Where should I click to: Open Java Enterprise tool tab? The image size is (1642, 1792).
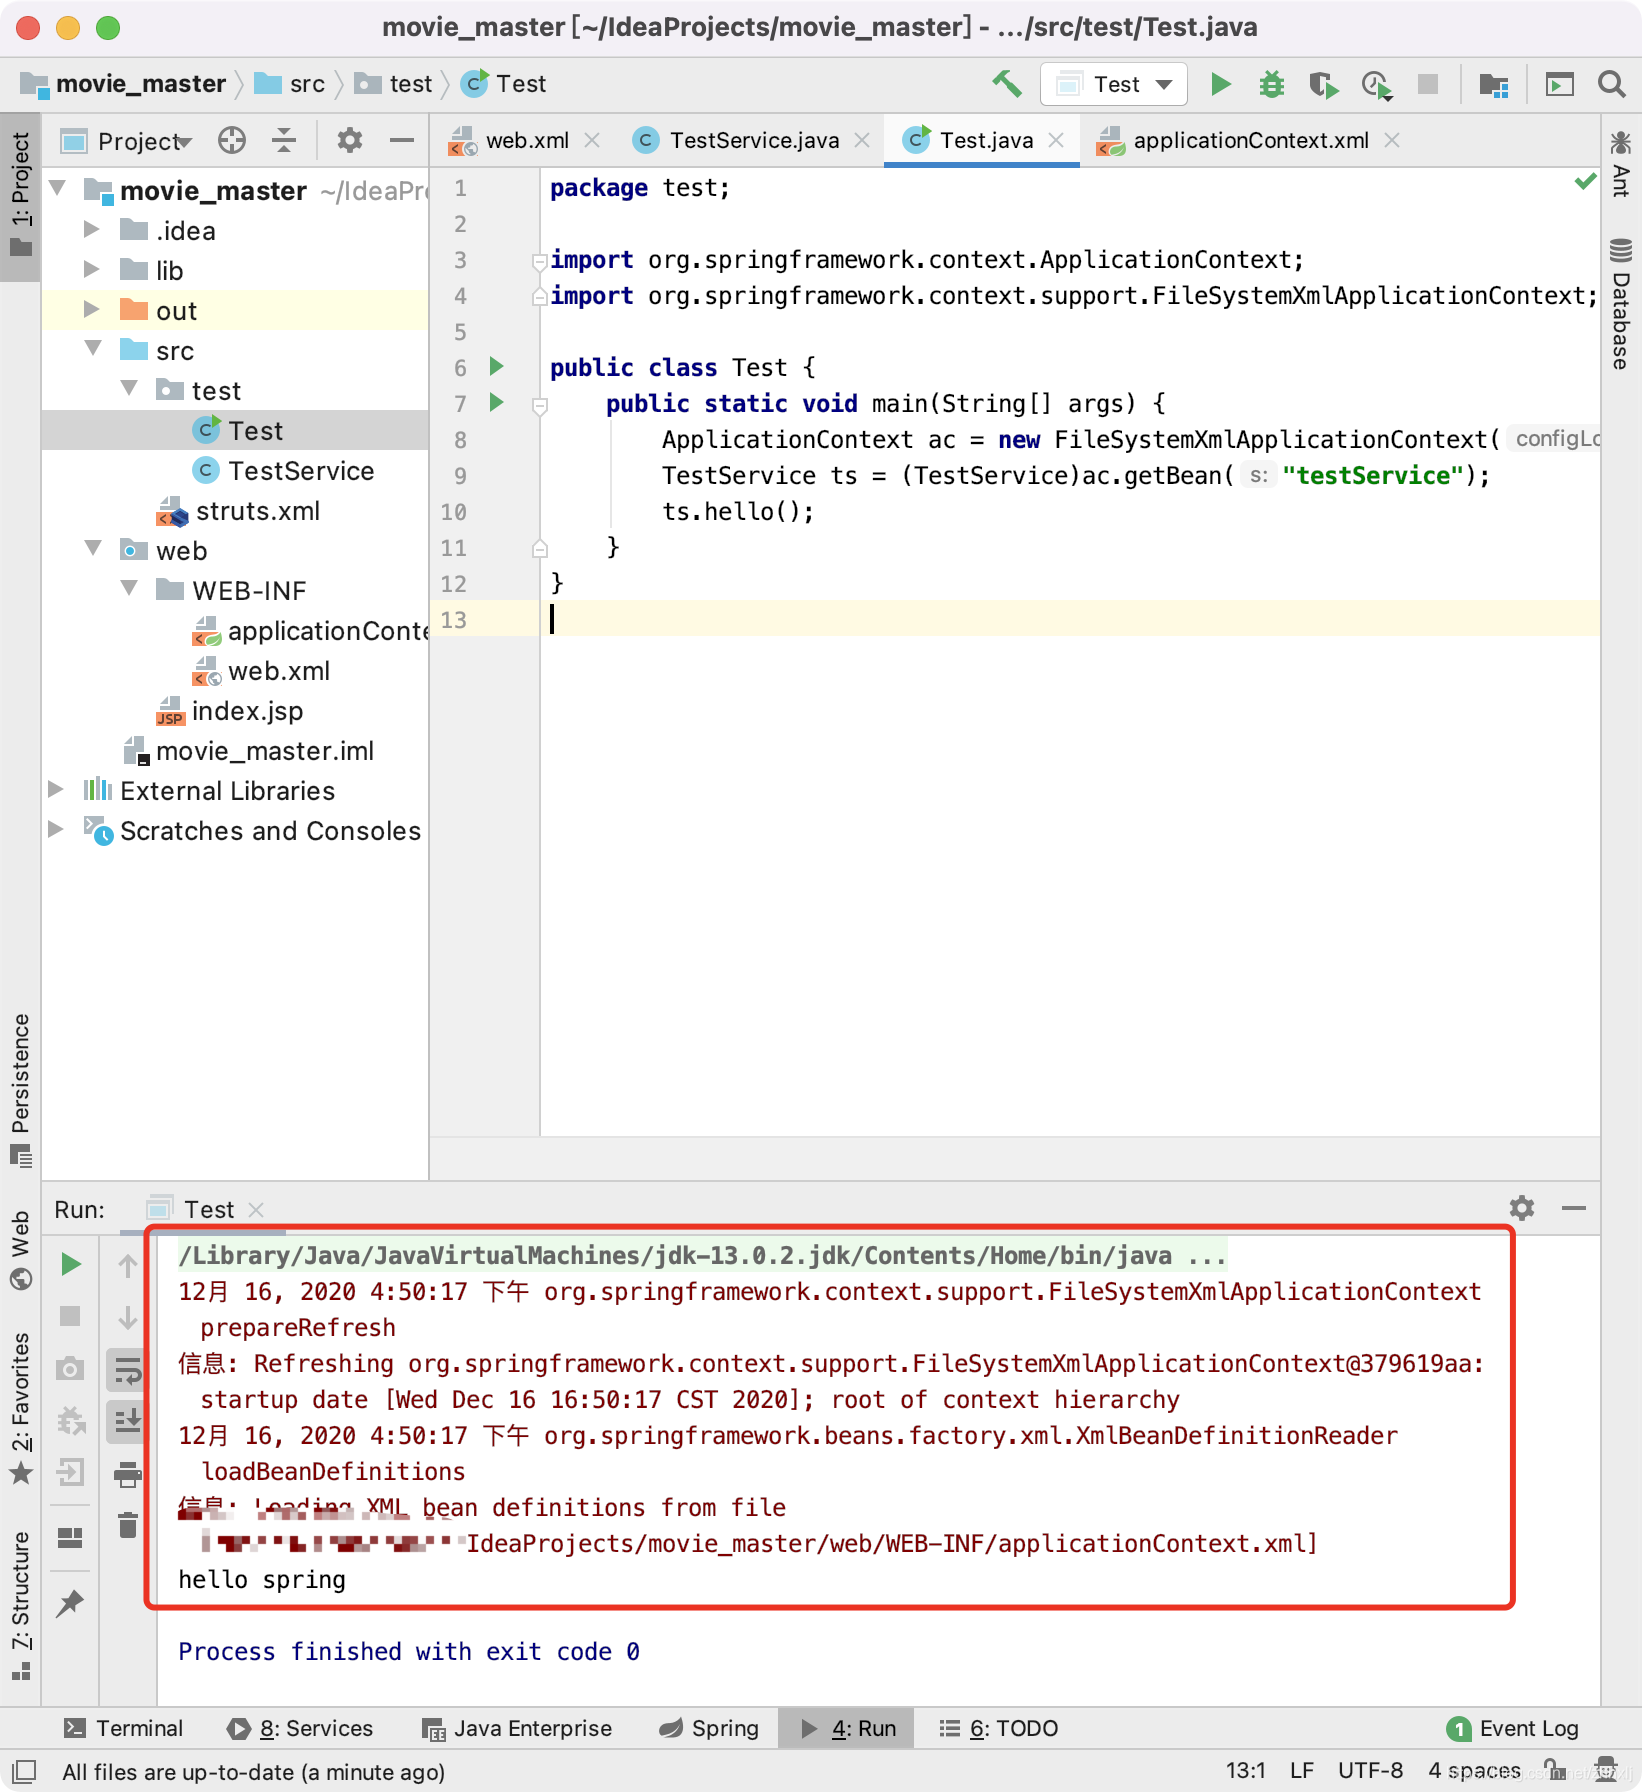pos(517,1728)
